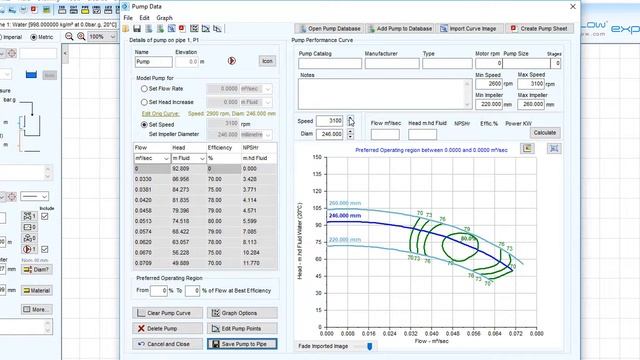
Task: Click the pump Name input field
Action: [153, 62]
